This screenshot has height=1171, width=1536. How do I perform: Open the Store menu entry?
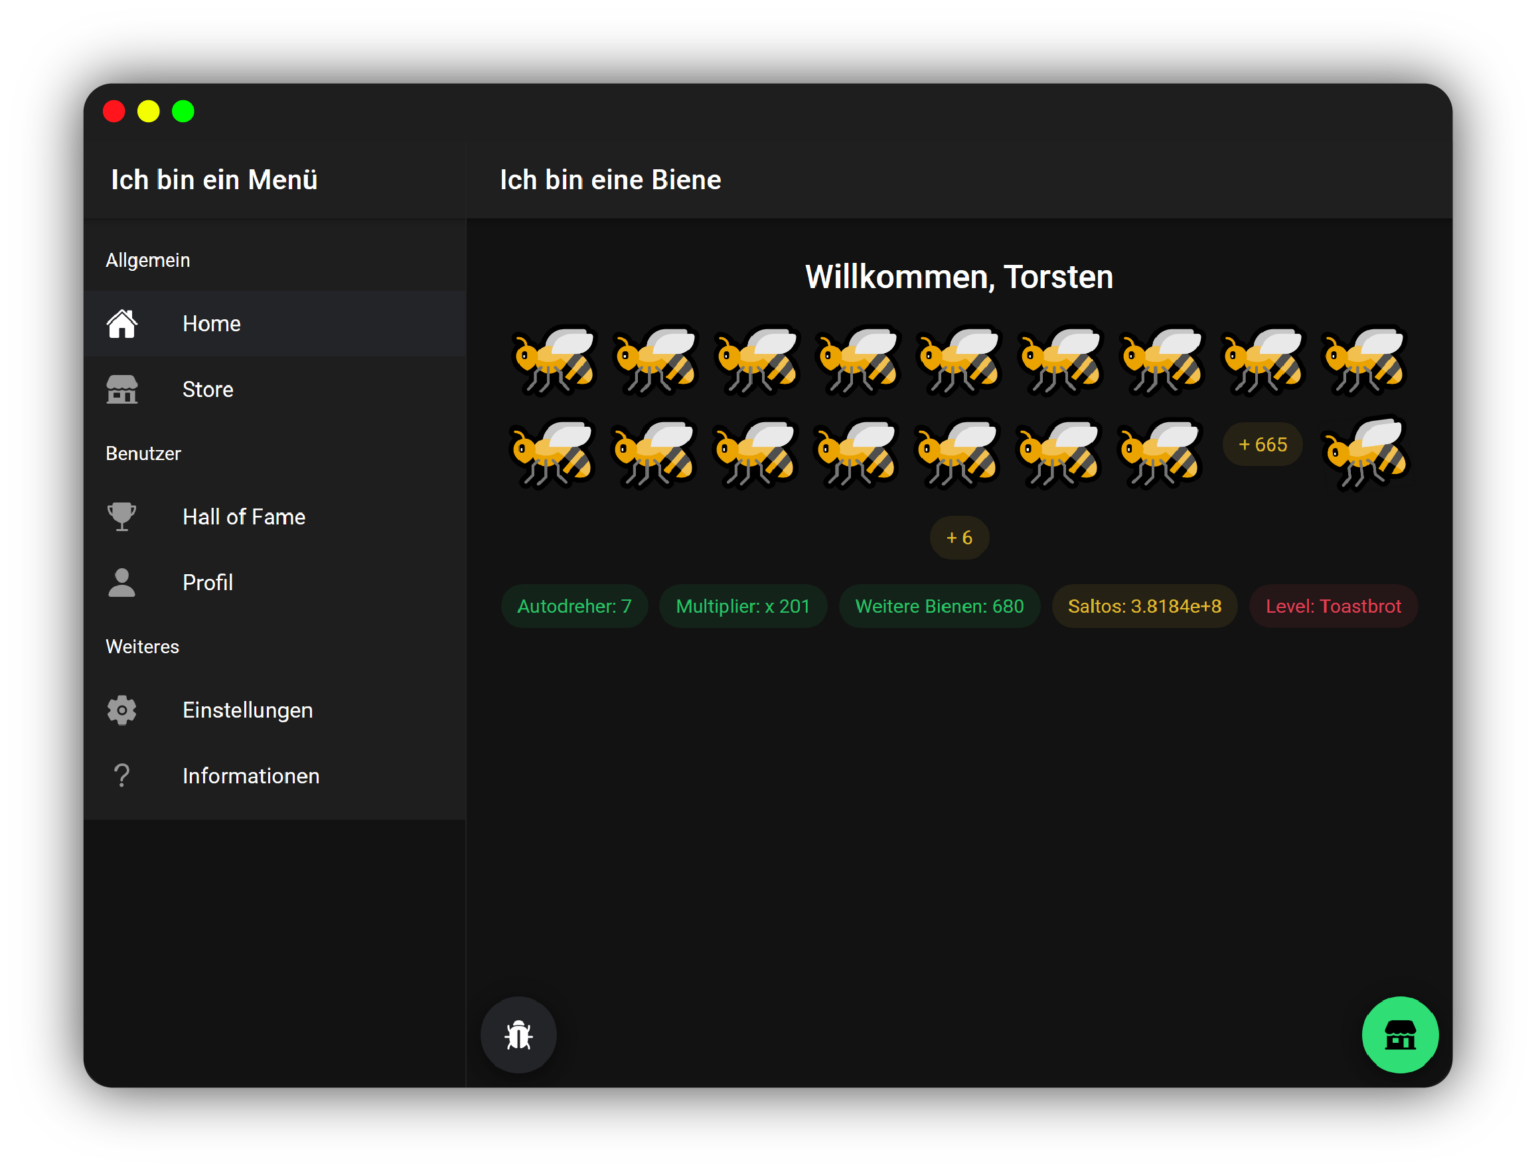208,390
